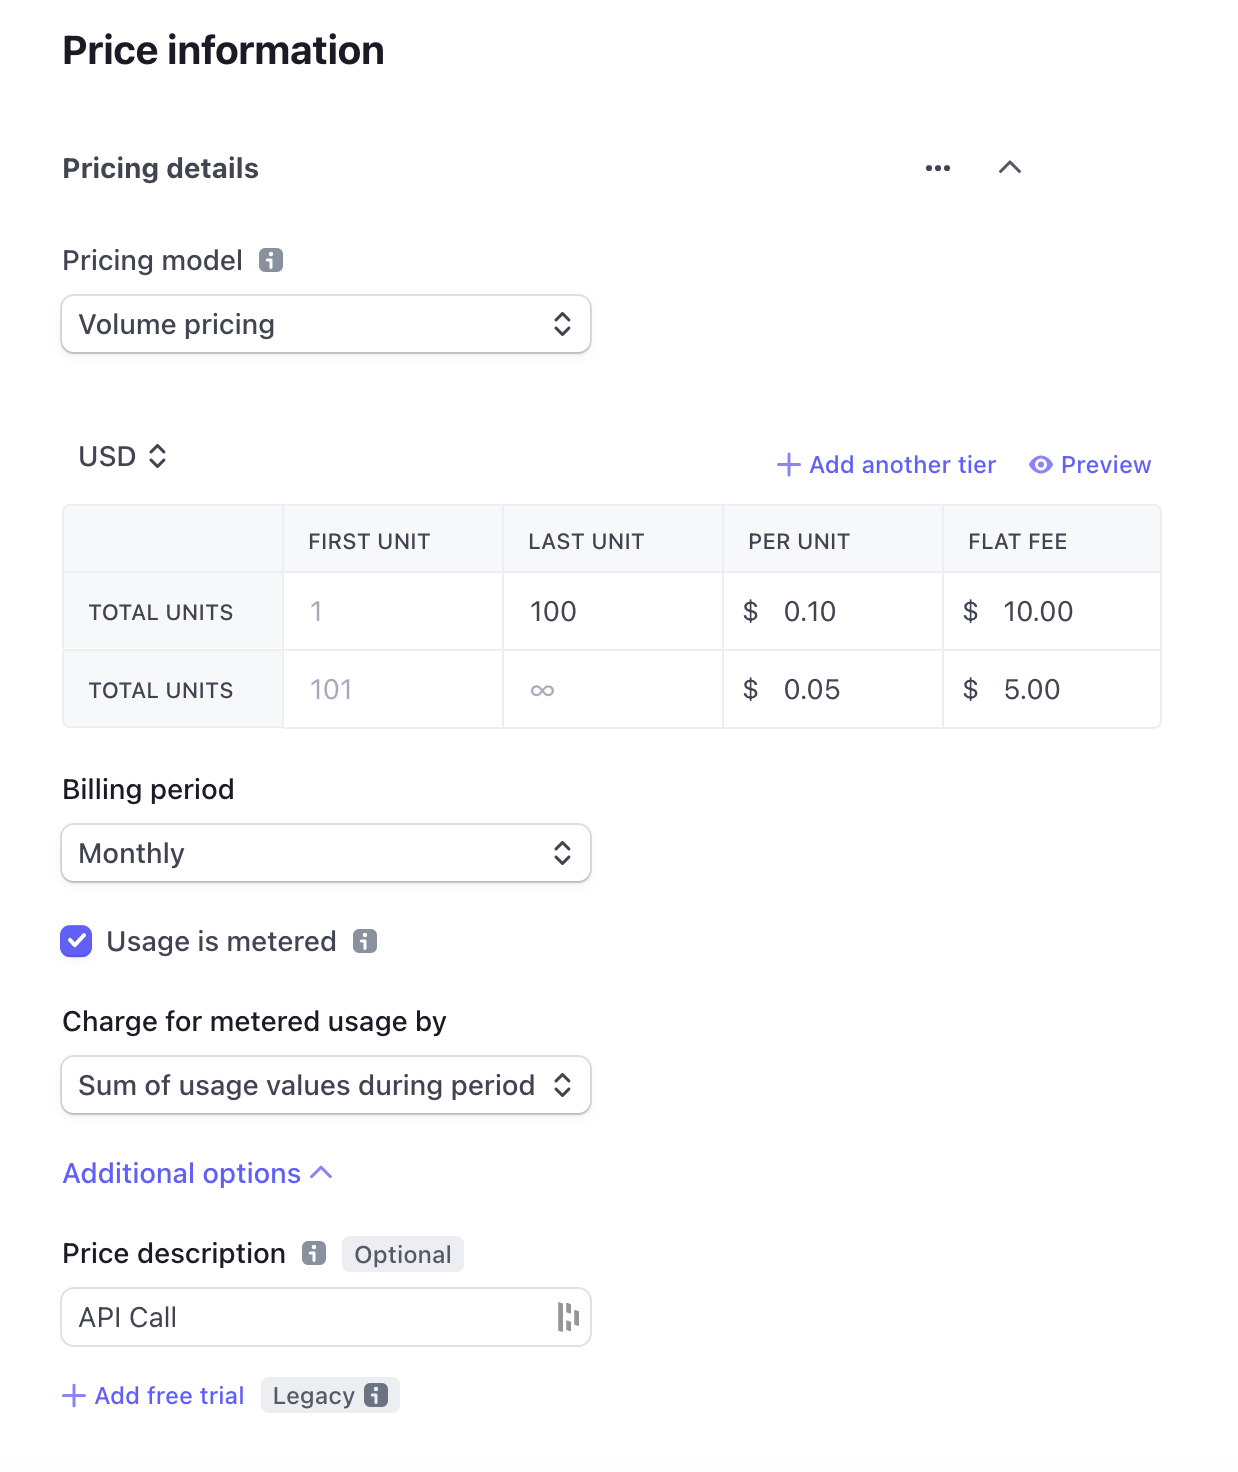
Task: Collapse the Additional options section
Action: click(197, 1172)
